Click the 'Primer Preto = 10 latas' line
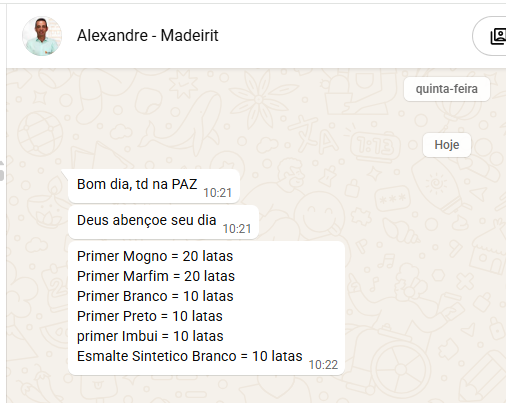This screenshot has height=403, width=506. pyautogui.click(x=150, y=316)
